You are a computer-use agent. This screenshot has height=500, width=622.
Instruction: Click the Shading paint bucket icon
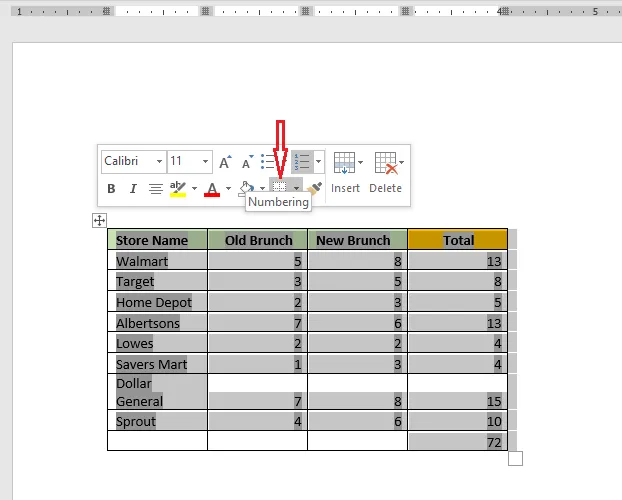[x=246, y=188]
